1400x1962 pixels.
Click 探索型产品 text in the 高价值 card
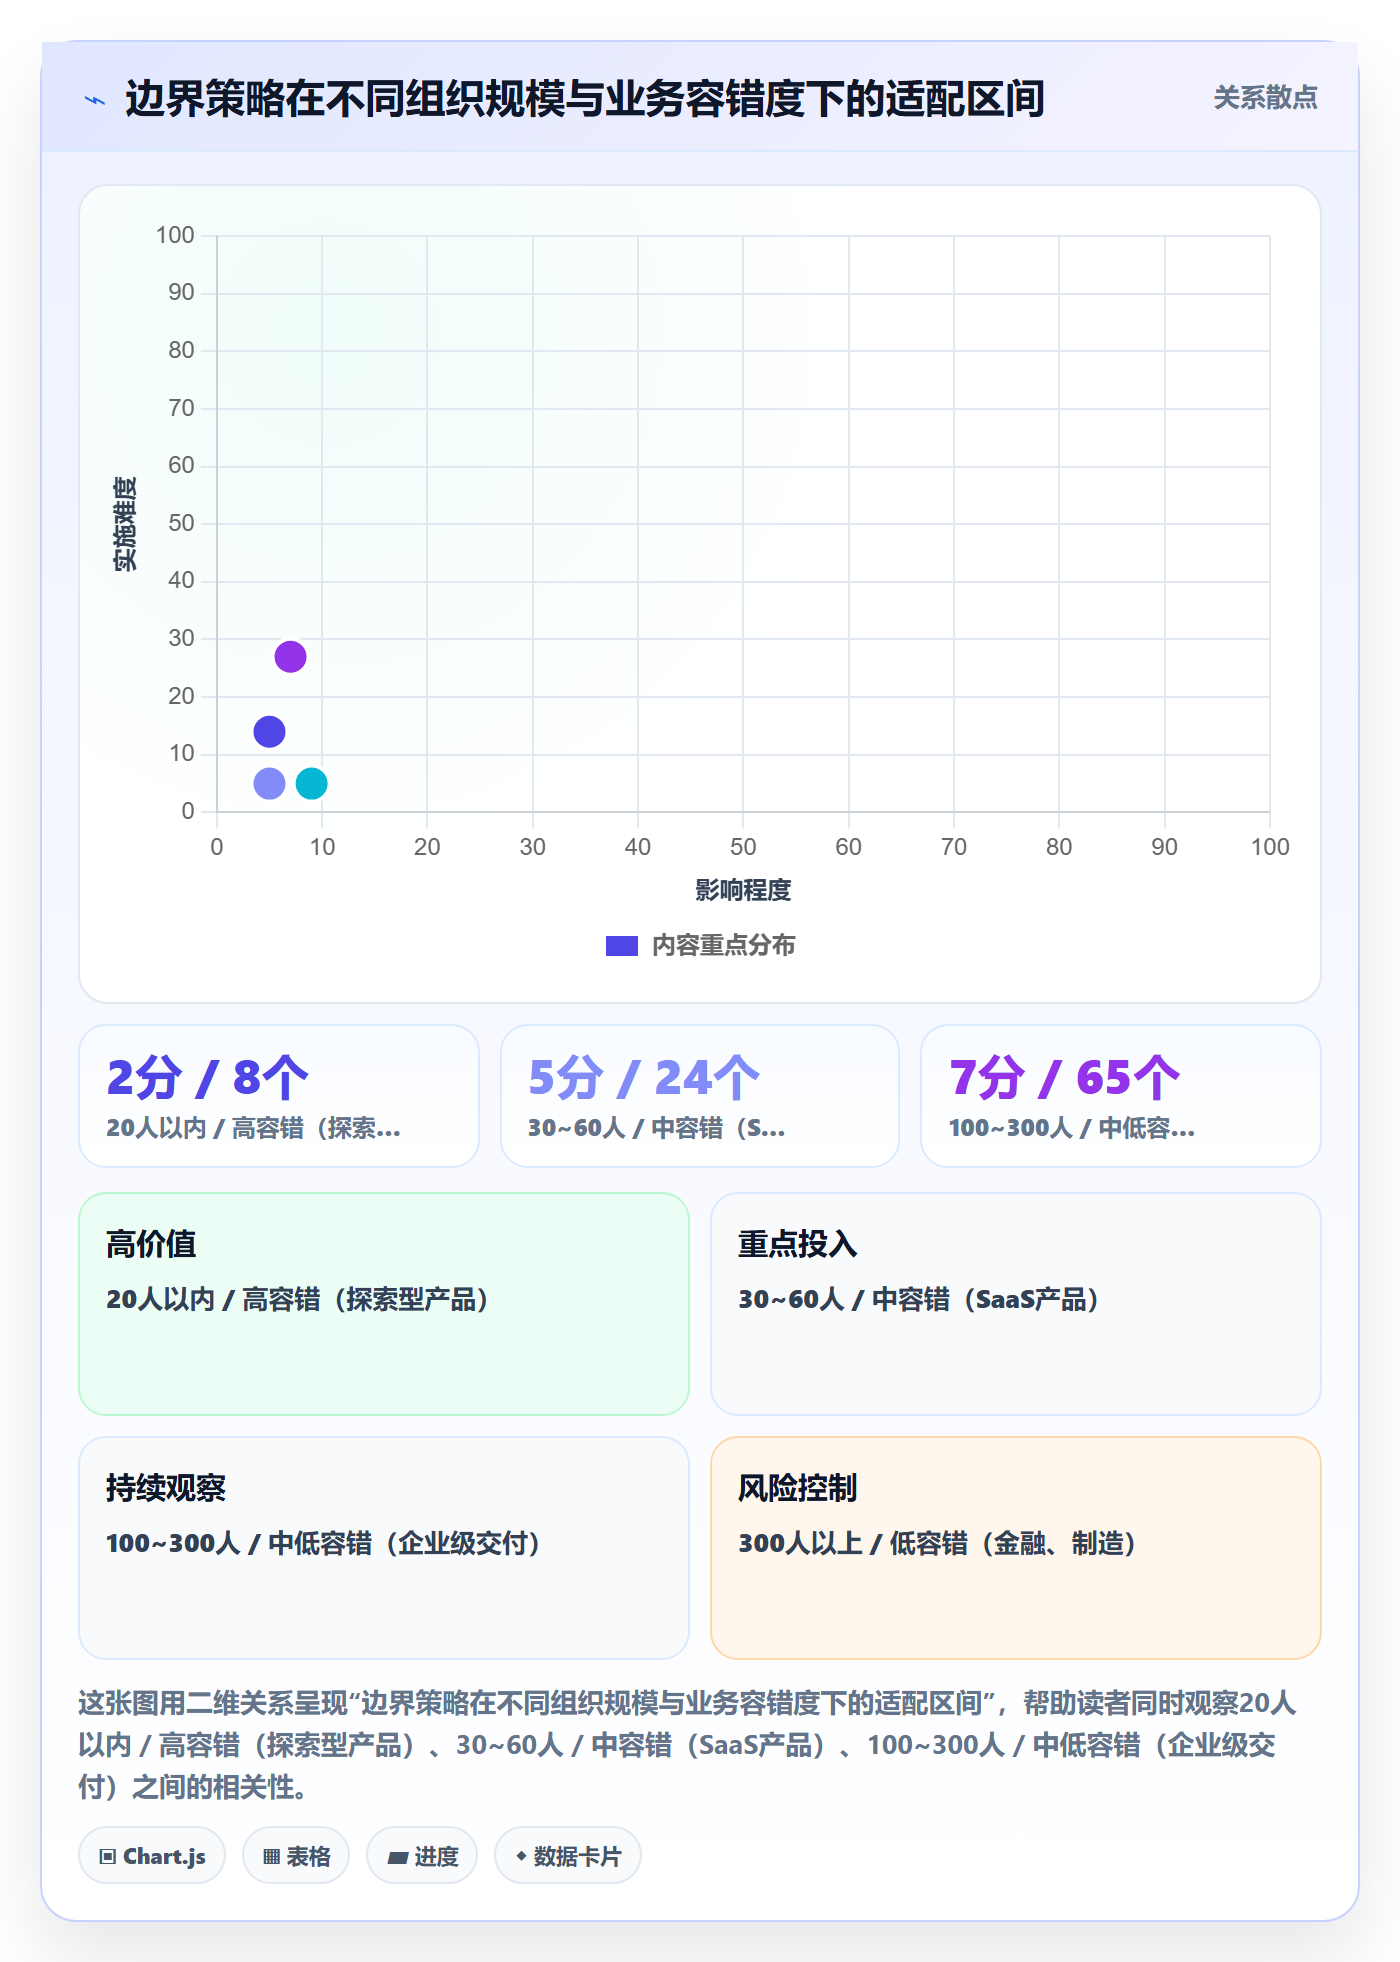[x=411, y=1300]
